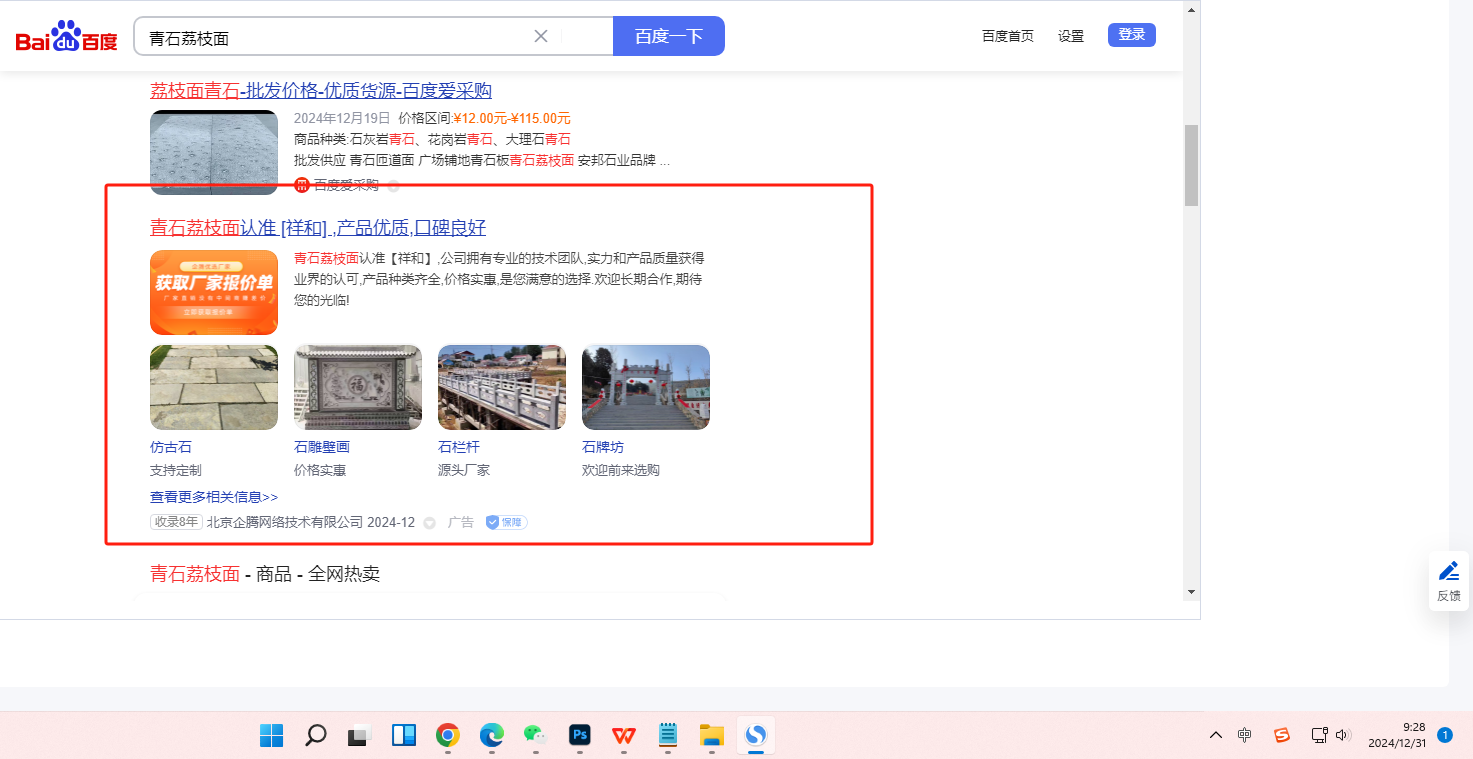The image size is (1473, 759).
Task: Go to 百度首页 in the top navigation
Action: 1007,36
